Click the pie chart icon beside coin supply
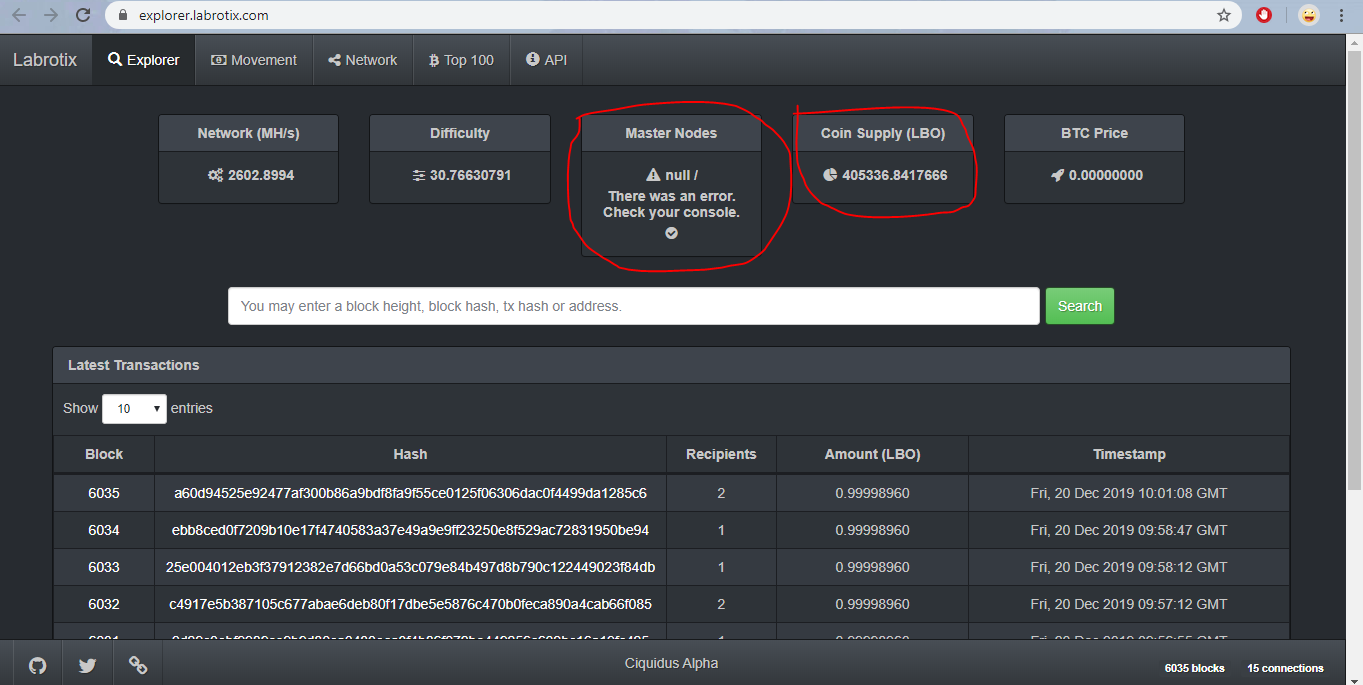Viewport: 1363px width, 685px height. [830, 175]
